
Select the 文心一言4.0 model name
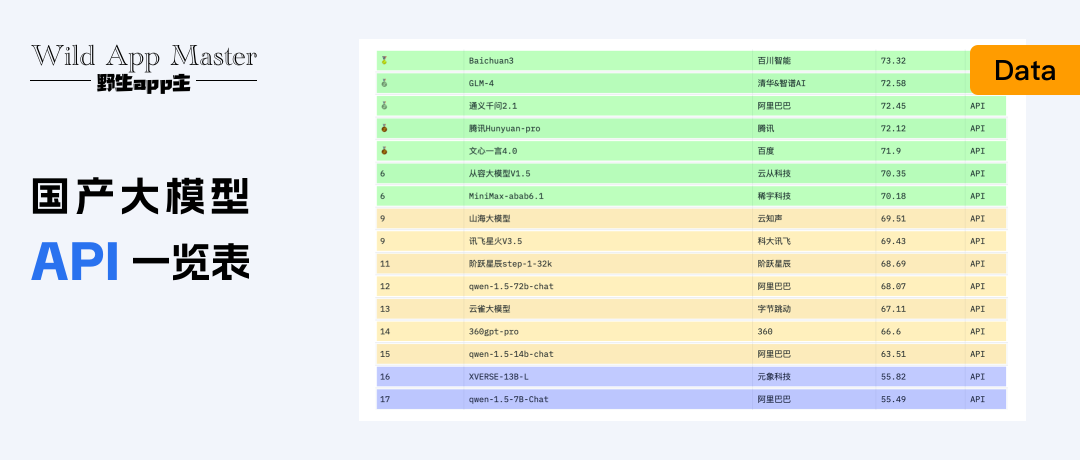point(492,151)
